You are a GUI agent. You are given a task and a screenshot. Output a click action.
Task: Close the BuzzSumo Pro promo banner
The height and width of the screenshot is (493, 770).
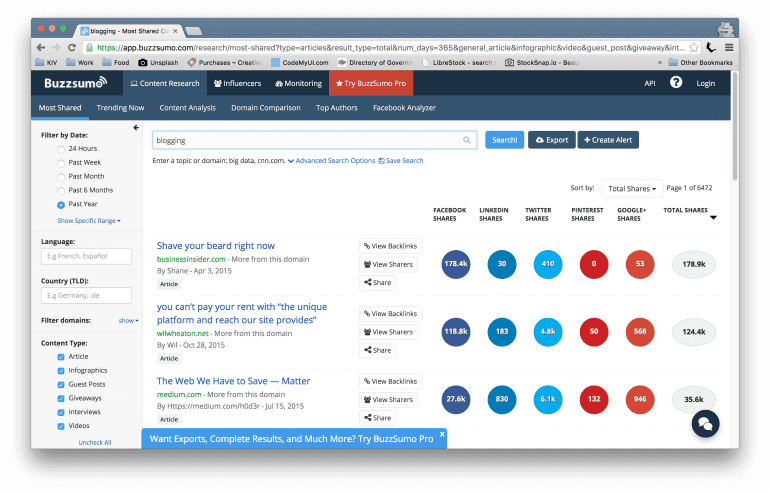pyautogui.click(x=442, y=434)
